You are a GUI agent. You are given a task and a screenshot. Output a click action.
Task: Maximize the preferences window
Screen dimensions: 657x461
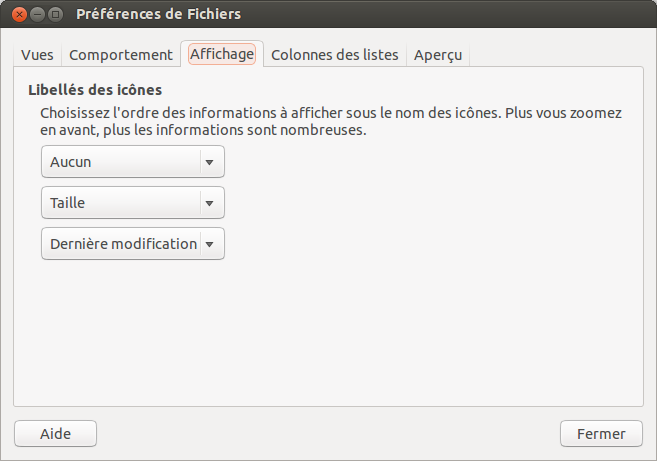[55, 15]
